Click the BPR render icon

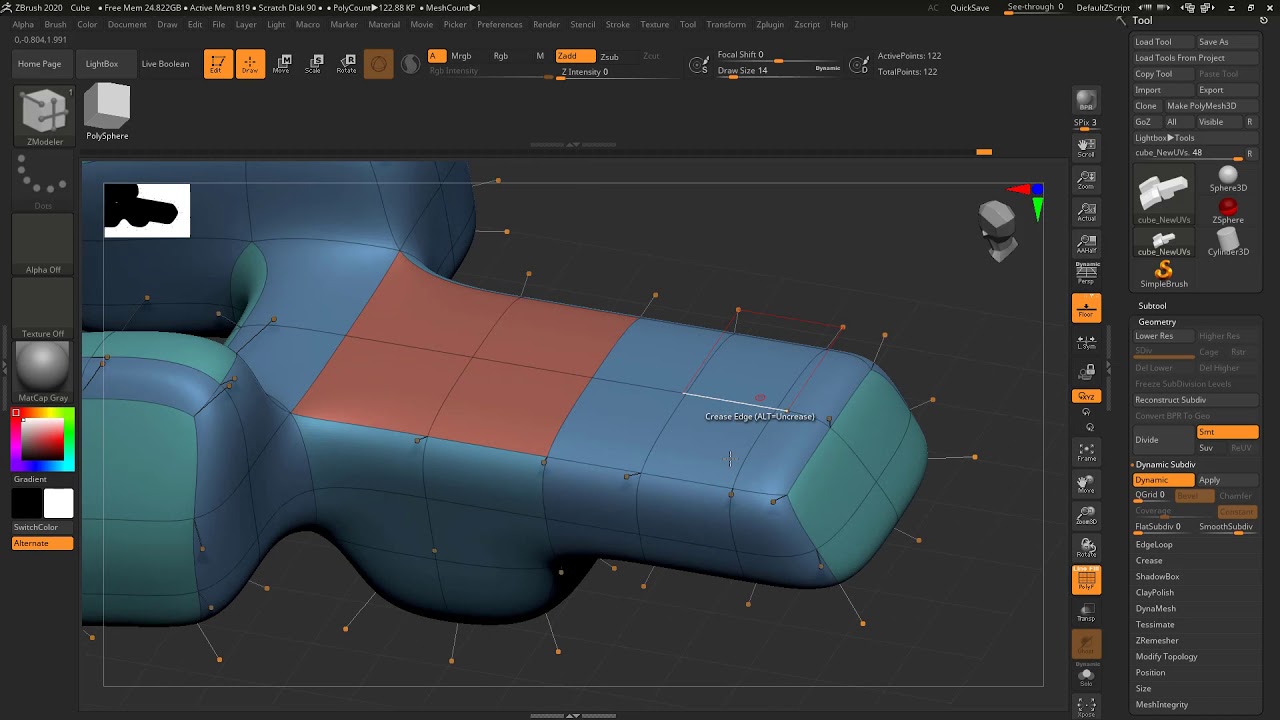[x=1086, y=101]
